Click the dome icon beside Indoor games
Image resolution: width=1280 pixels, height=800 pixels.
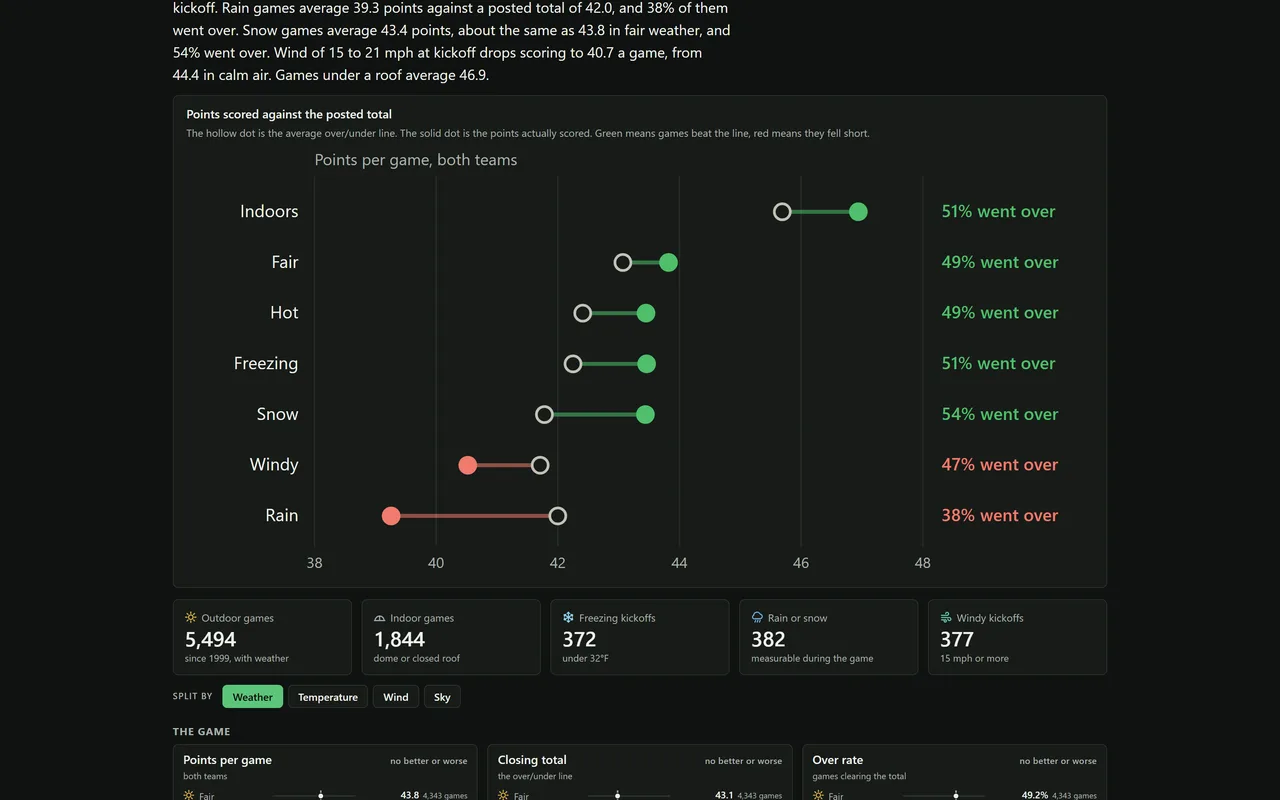380,618
